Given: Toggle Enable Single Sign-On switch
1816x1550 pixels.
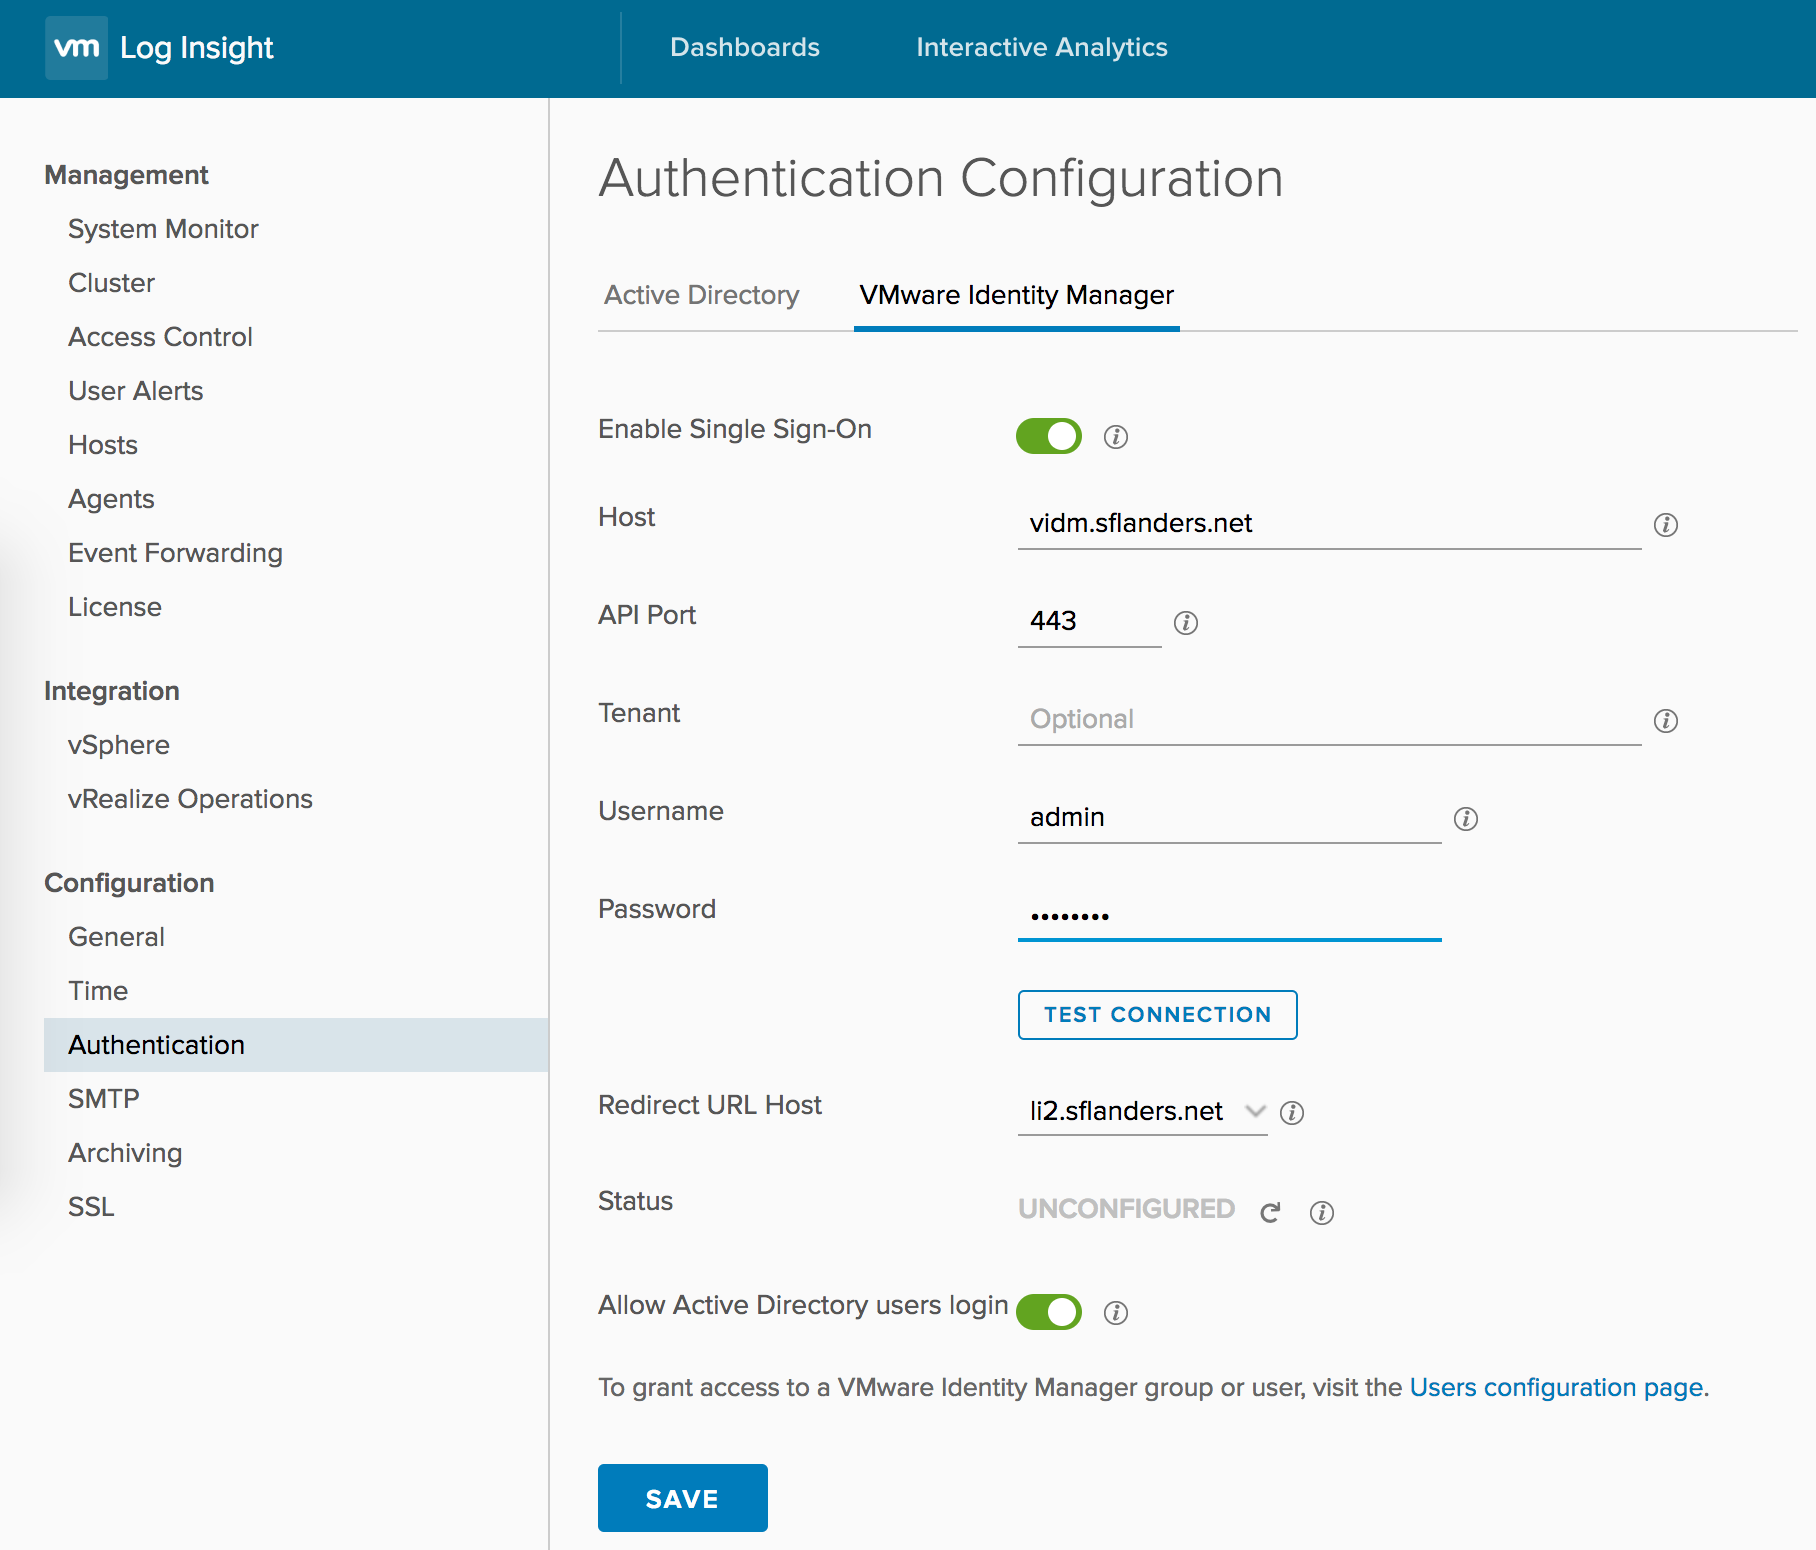Looking at the screenshot, I should click(1048, 436).
